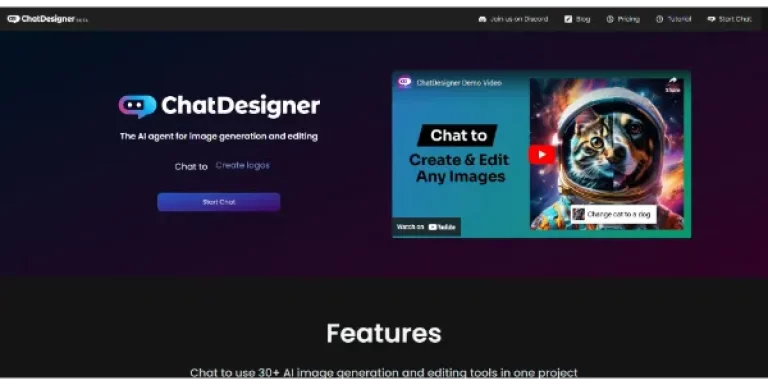Click the ChatDesigner Demo Video title
This screenshot has width=768, height=385.
[459, 83]
